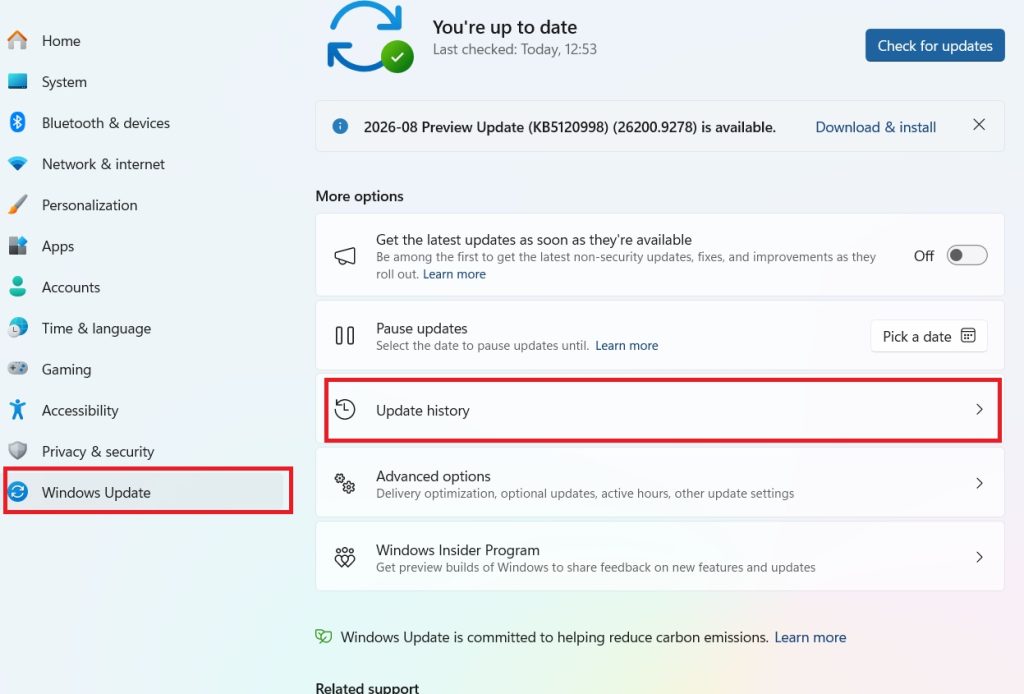
Task: Click the large update status sync icon
Action: click(x=370, y=39)
